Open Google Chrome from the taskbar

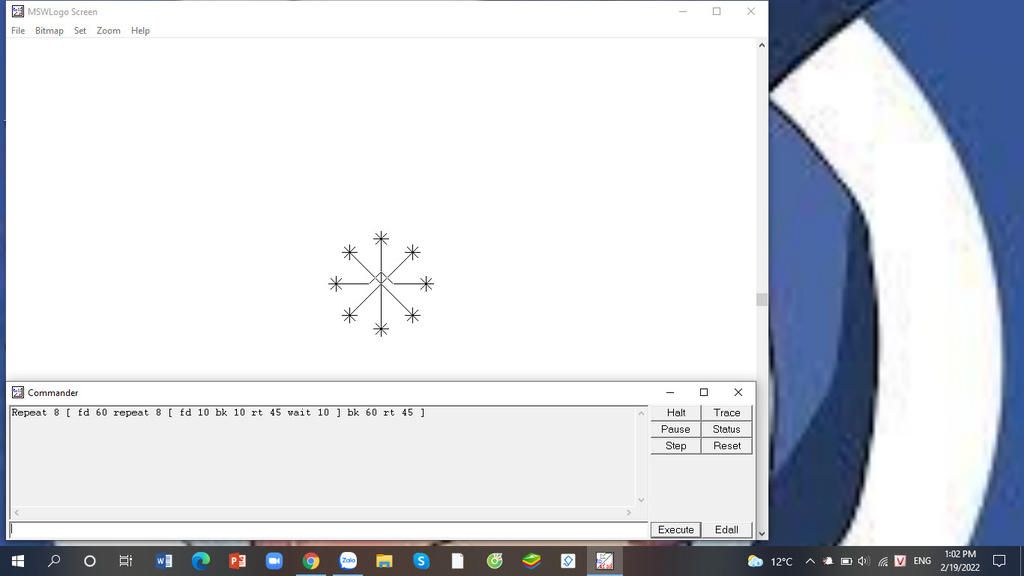pyautogui.click(x=311, y=561)
